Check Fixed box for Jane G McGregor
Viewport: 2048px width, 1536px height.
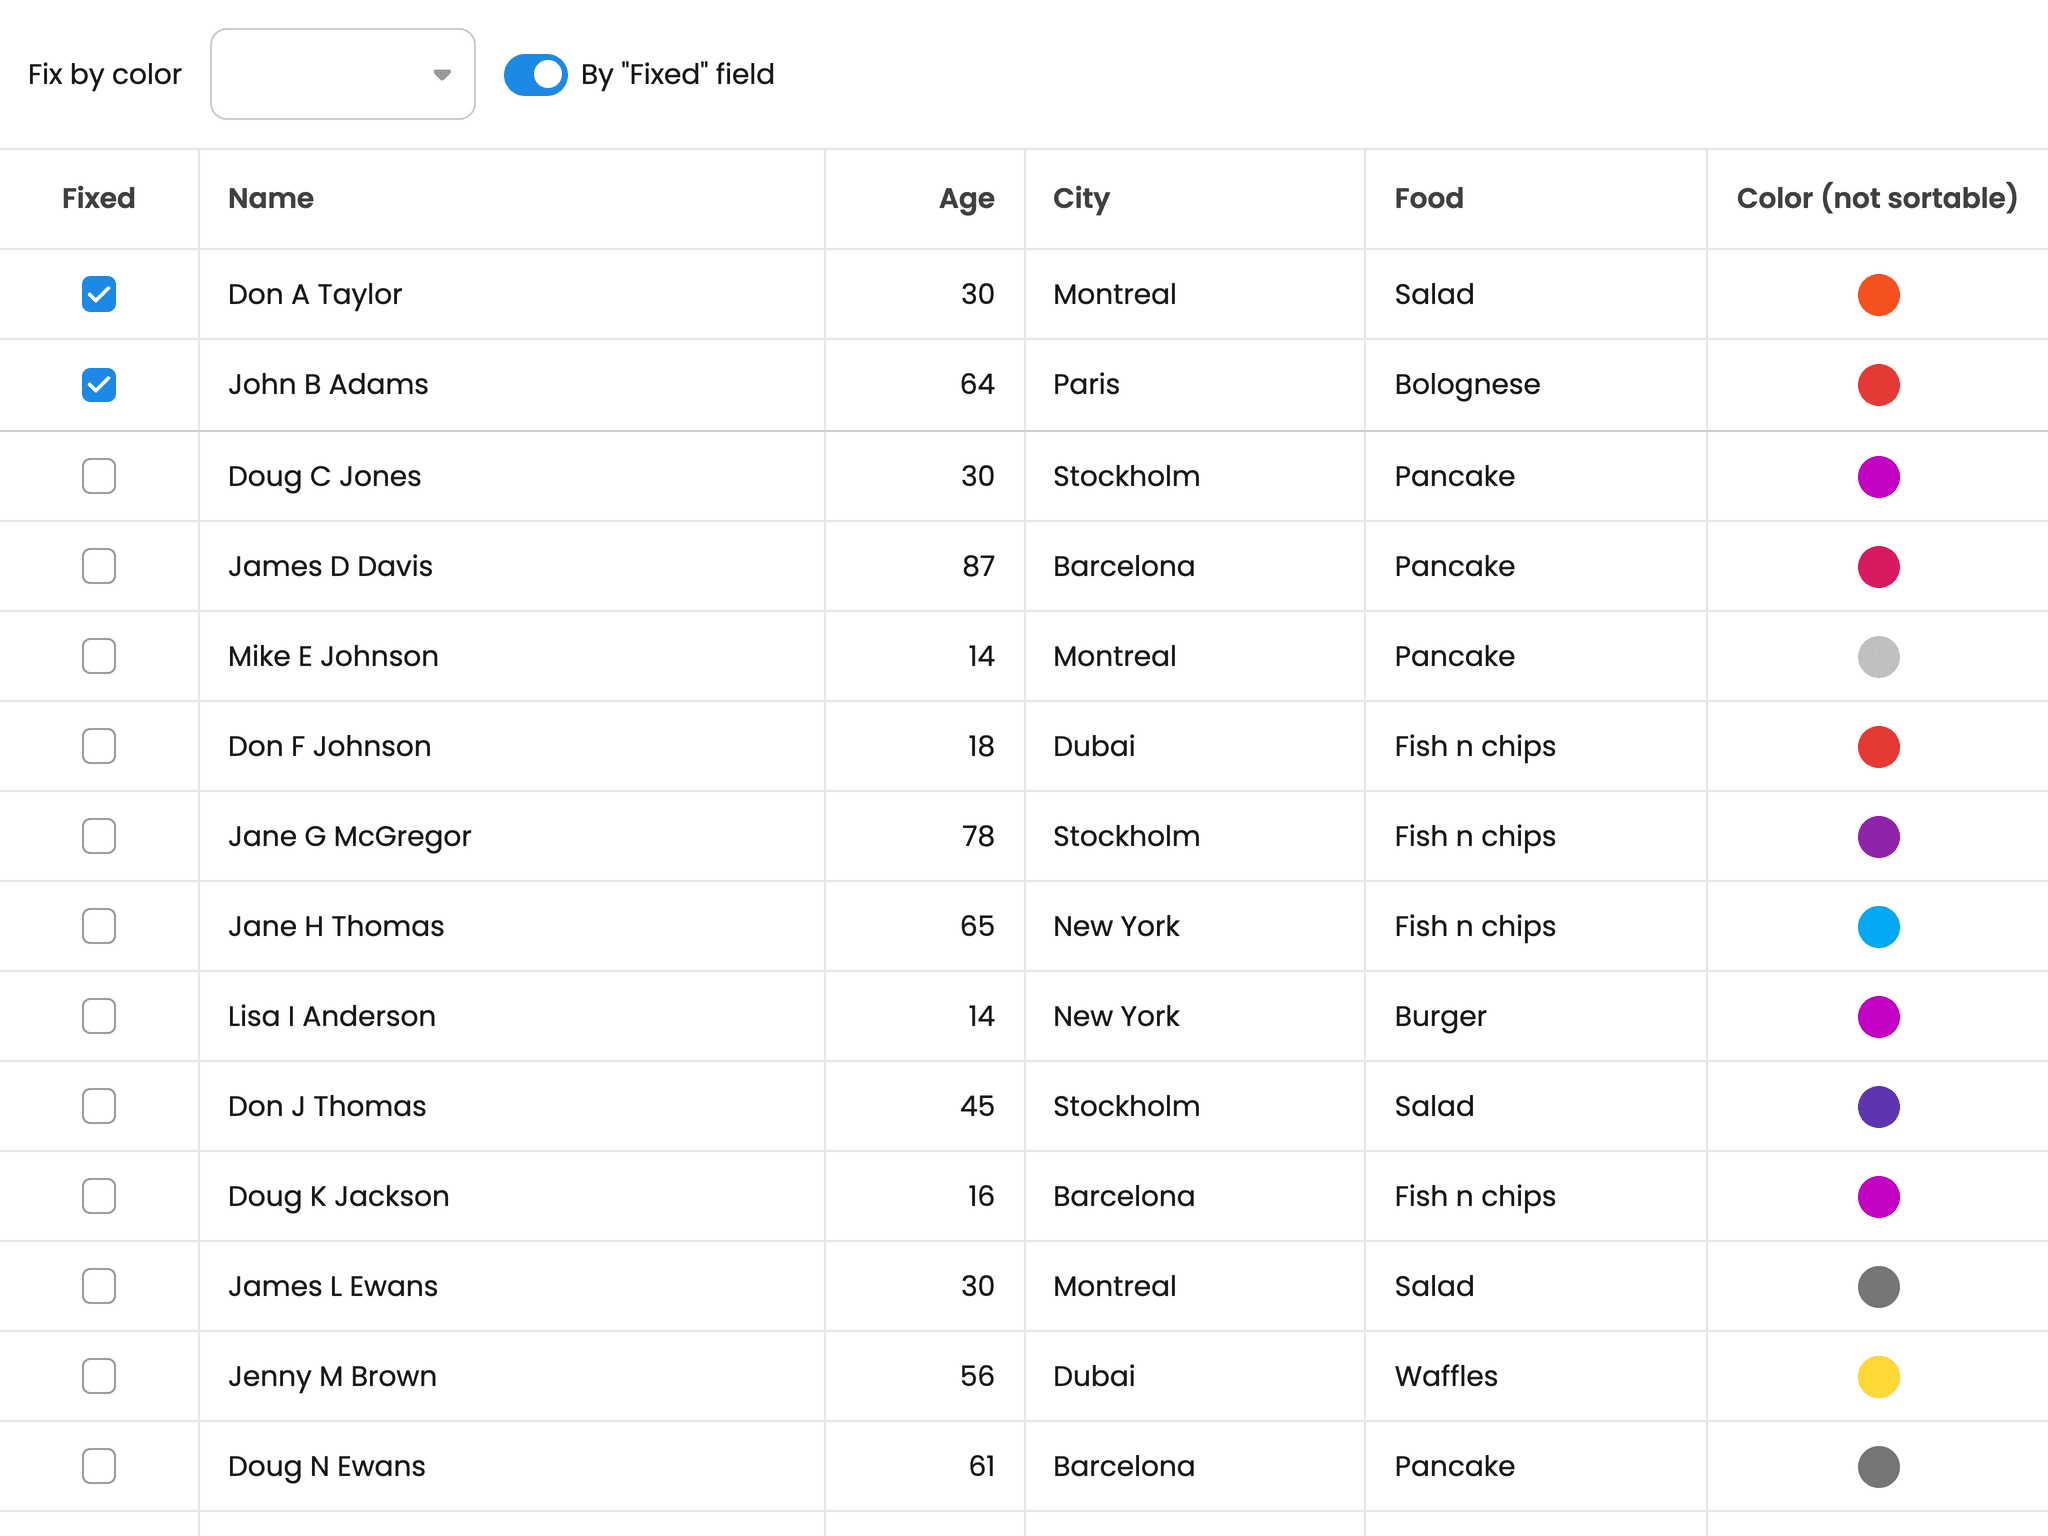(x=99, y=836)
